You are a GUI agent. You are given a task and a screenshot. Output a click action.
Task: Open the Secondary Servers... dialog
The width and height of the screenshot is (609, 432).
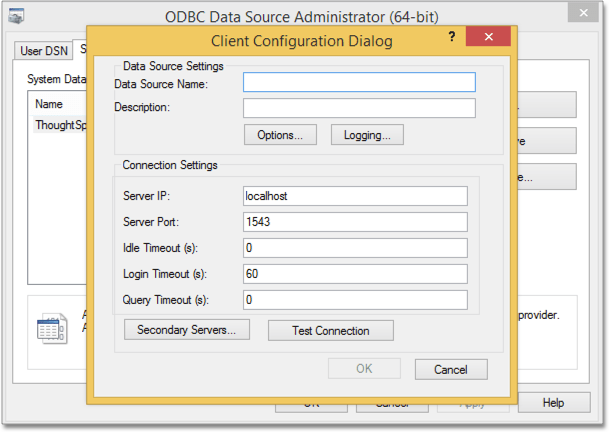pyautogui.click(x=186, y=331)
